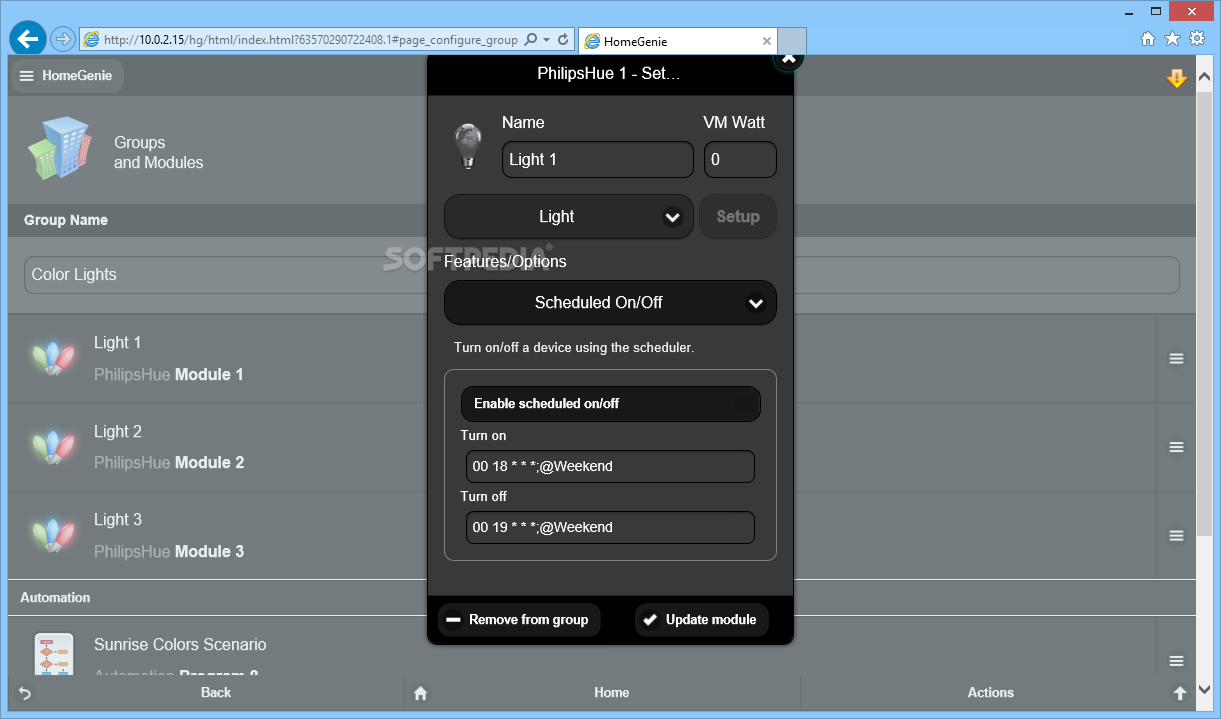Click the Setup button

tap(738, 217)
